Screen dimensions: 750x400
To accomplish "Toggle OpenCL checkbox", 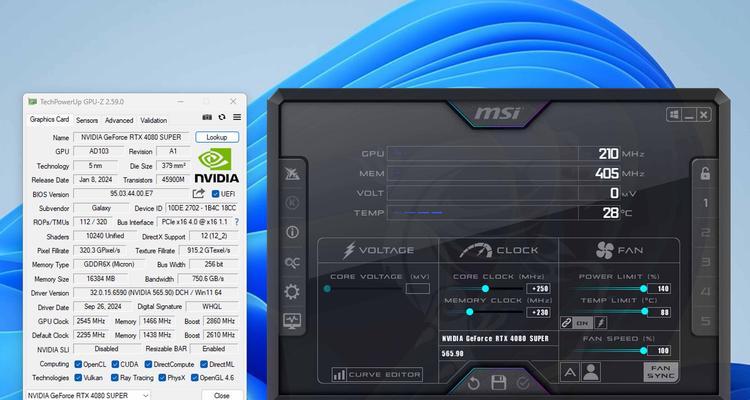I will click(x=78, y=364).
